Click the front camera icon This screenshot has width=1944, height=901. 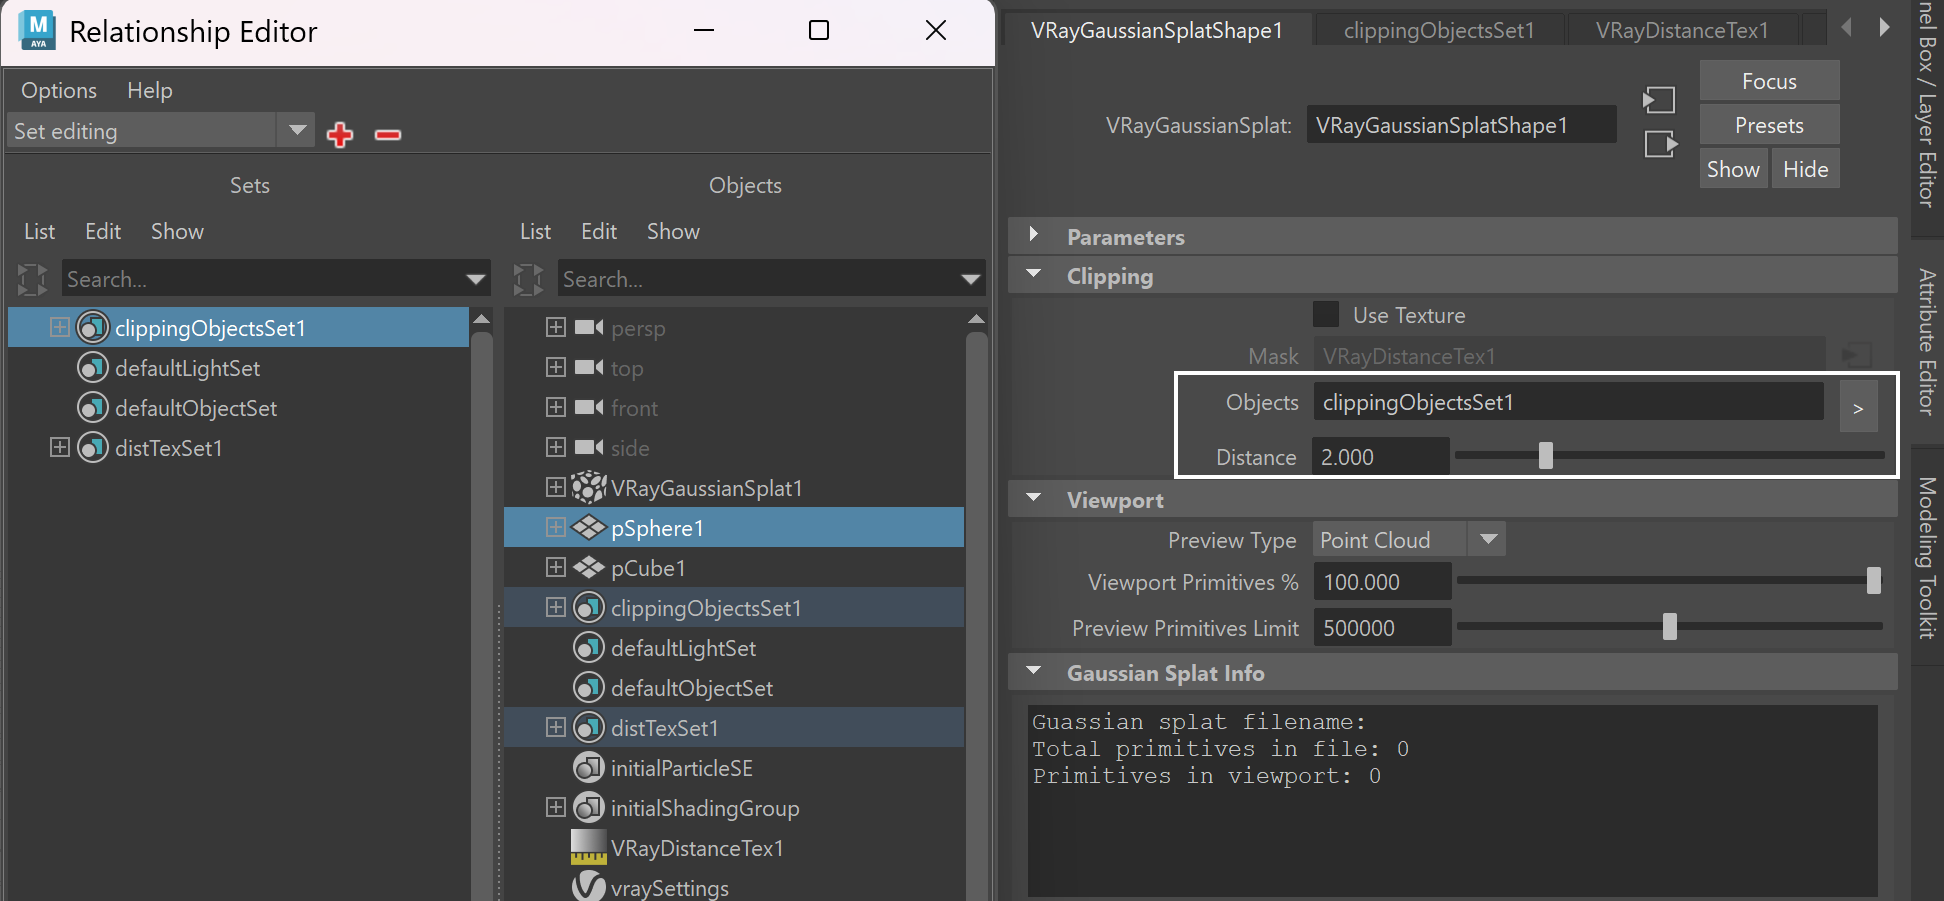click(589, 407)
